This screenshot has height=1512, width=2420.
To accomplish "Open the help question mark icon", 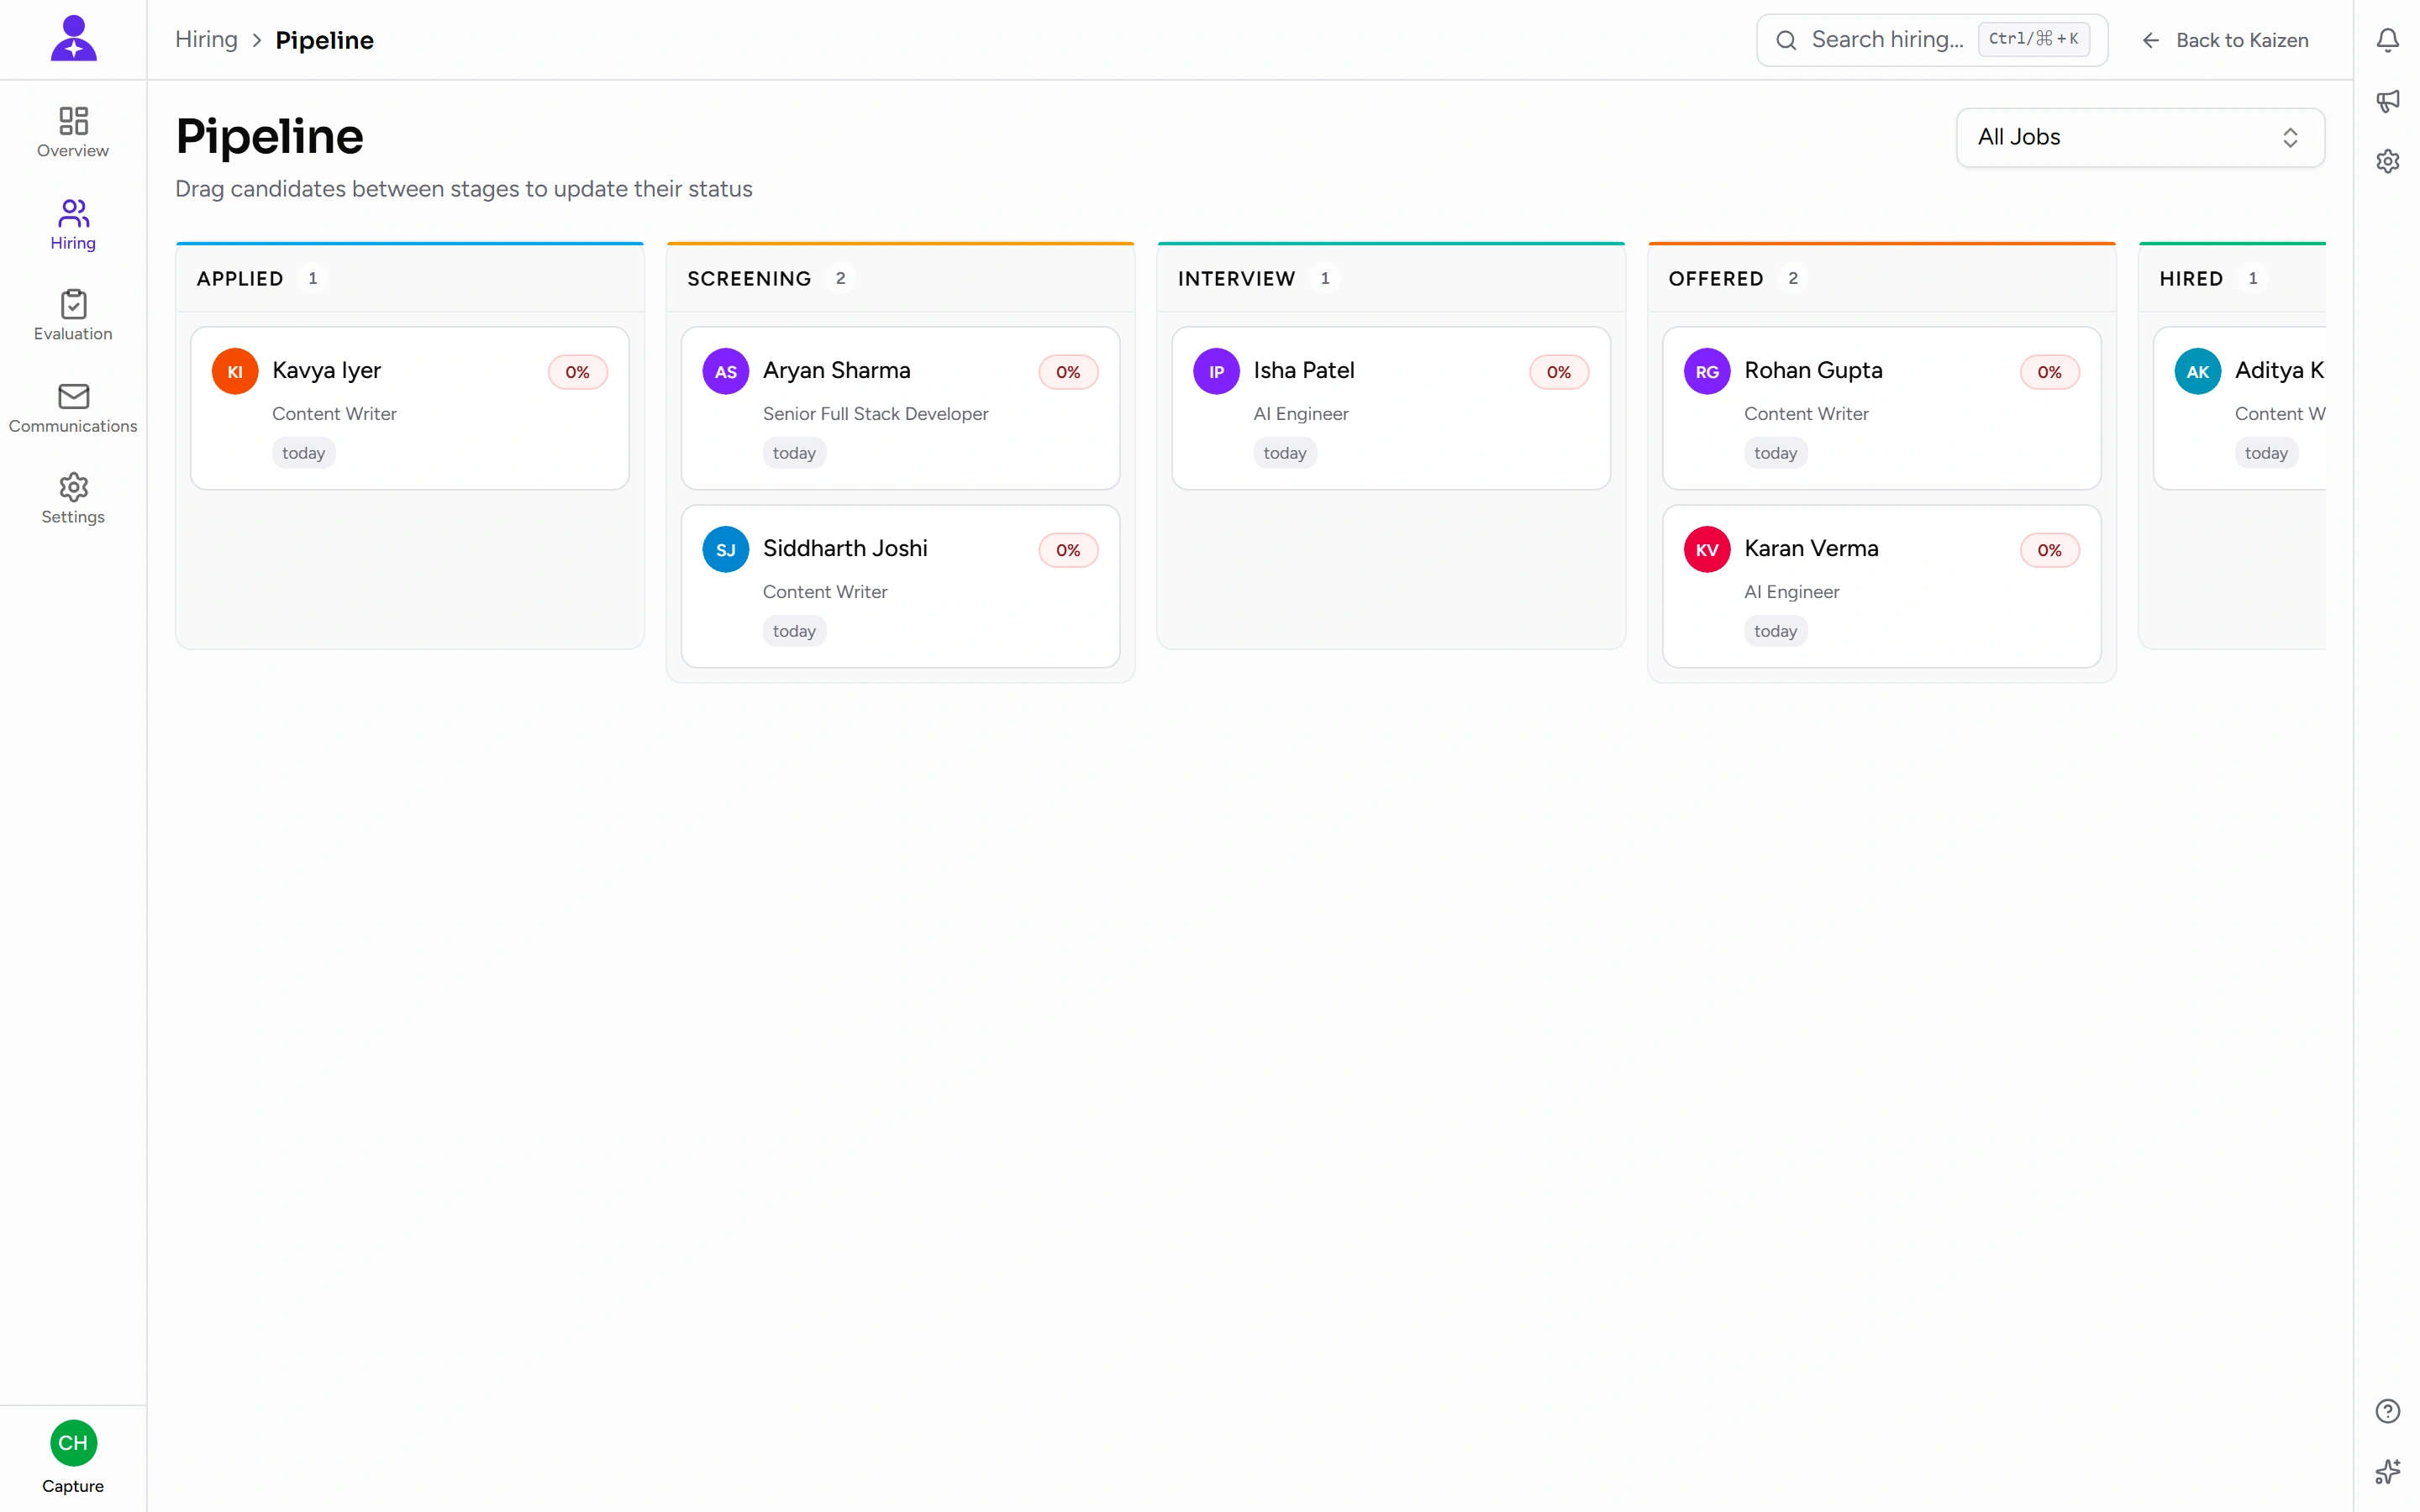I will 2387,1411.
